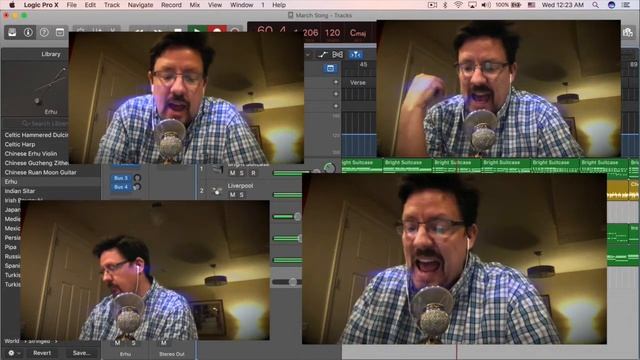Record-enable track 1 with the R button
The image size is (640, 360).
click(x=253, y=173)
